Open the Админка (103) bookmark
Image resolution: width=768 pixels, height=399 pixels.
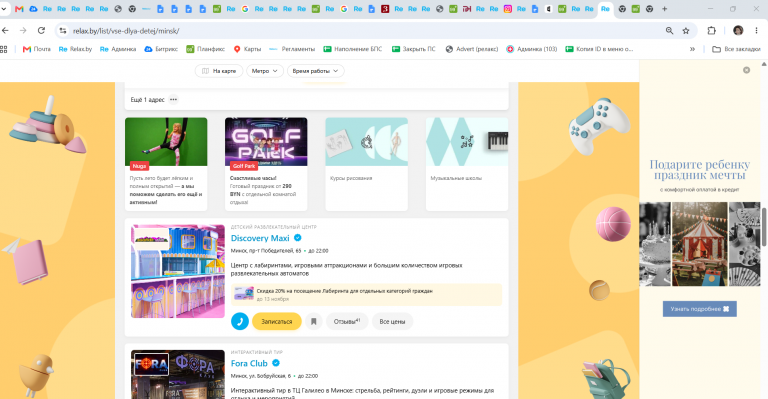(532, 49)
